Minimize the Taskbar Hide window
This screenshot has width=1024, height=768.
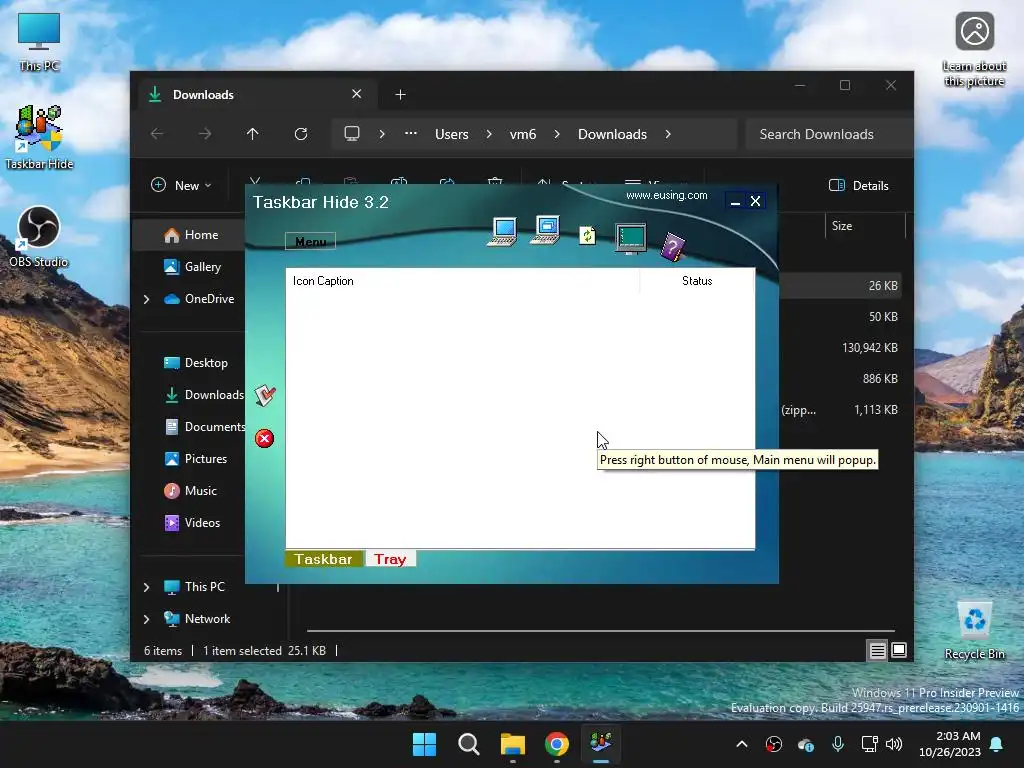click(x=735, y=202)
